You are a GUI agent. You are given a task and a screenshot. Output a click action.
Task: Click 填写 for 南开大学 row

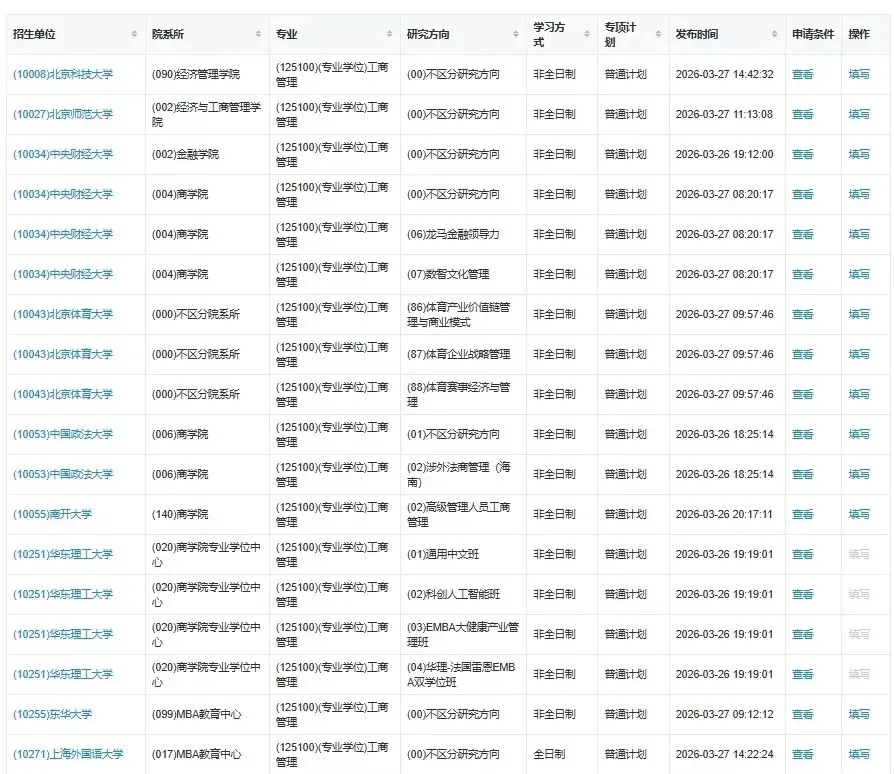tap(859, 514)
